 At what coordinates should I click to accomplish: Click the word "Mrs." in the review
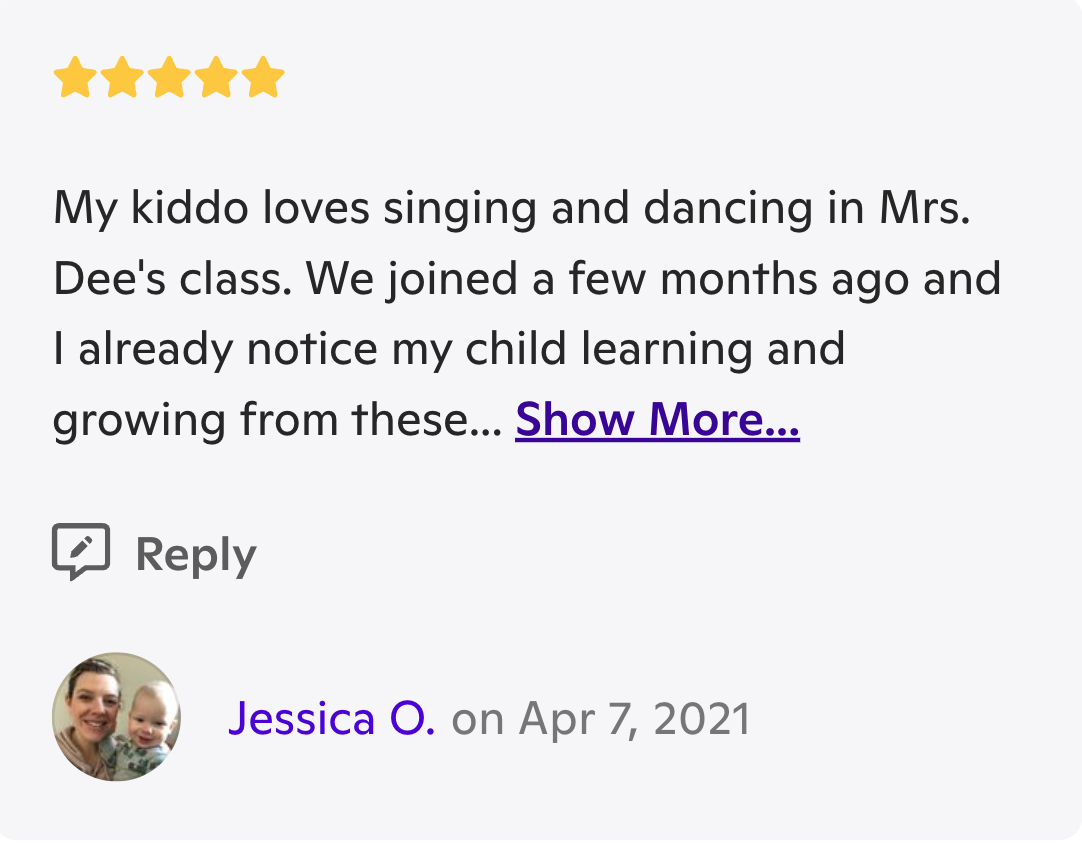coord(925,208)
